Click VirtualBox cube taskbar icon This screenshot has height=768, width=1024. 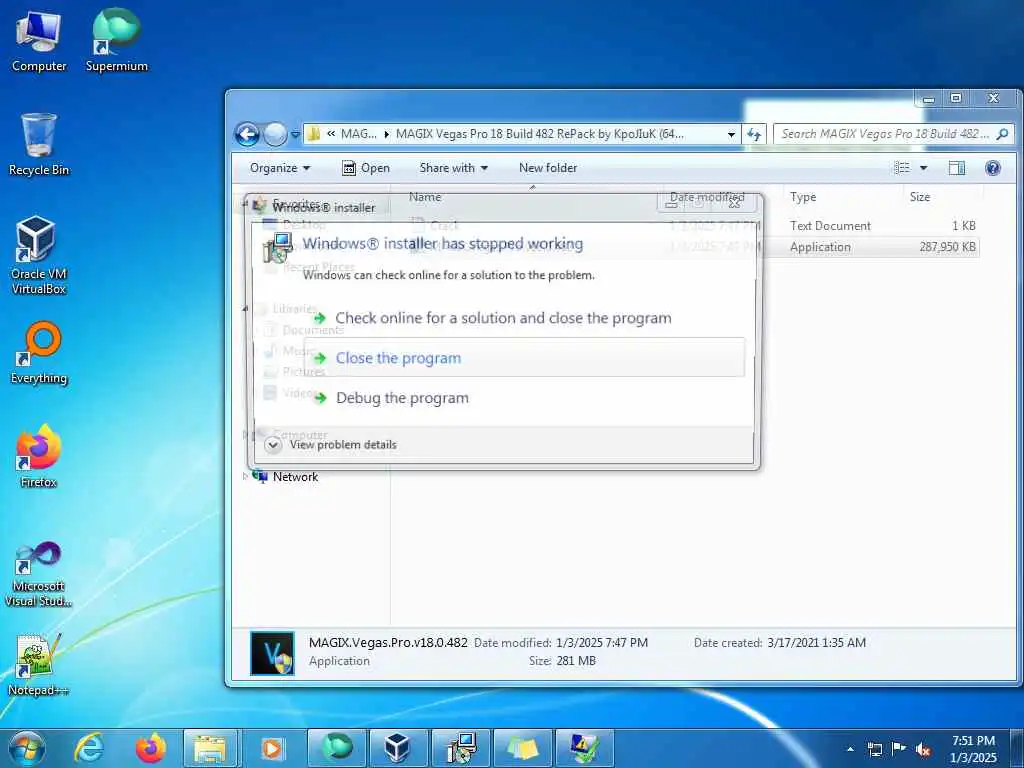398,748
